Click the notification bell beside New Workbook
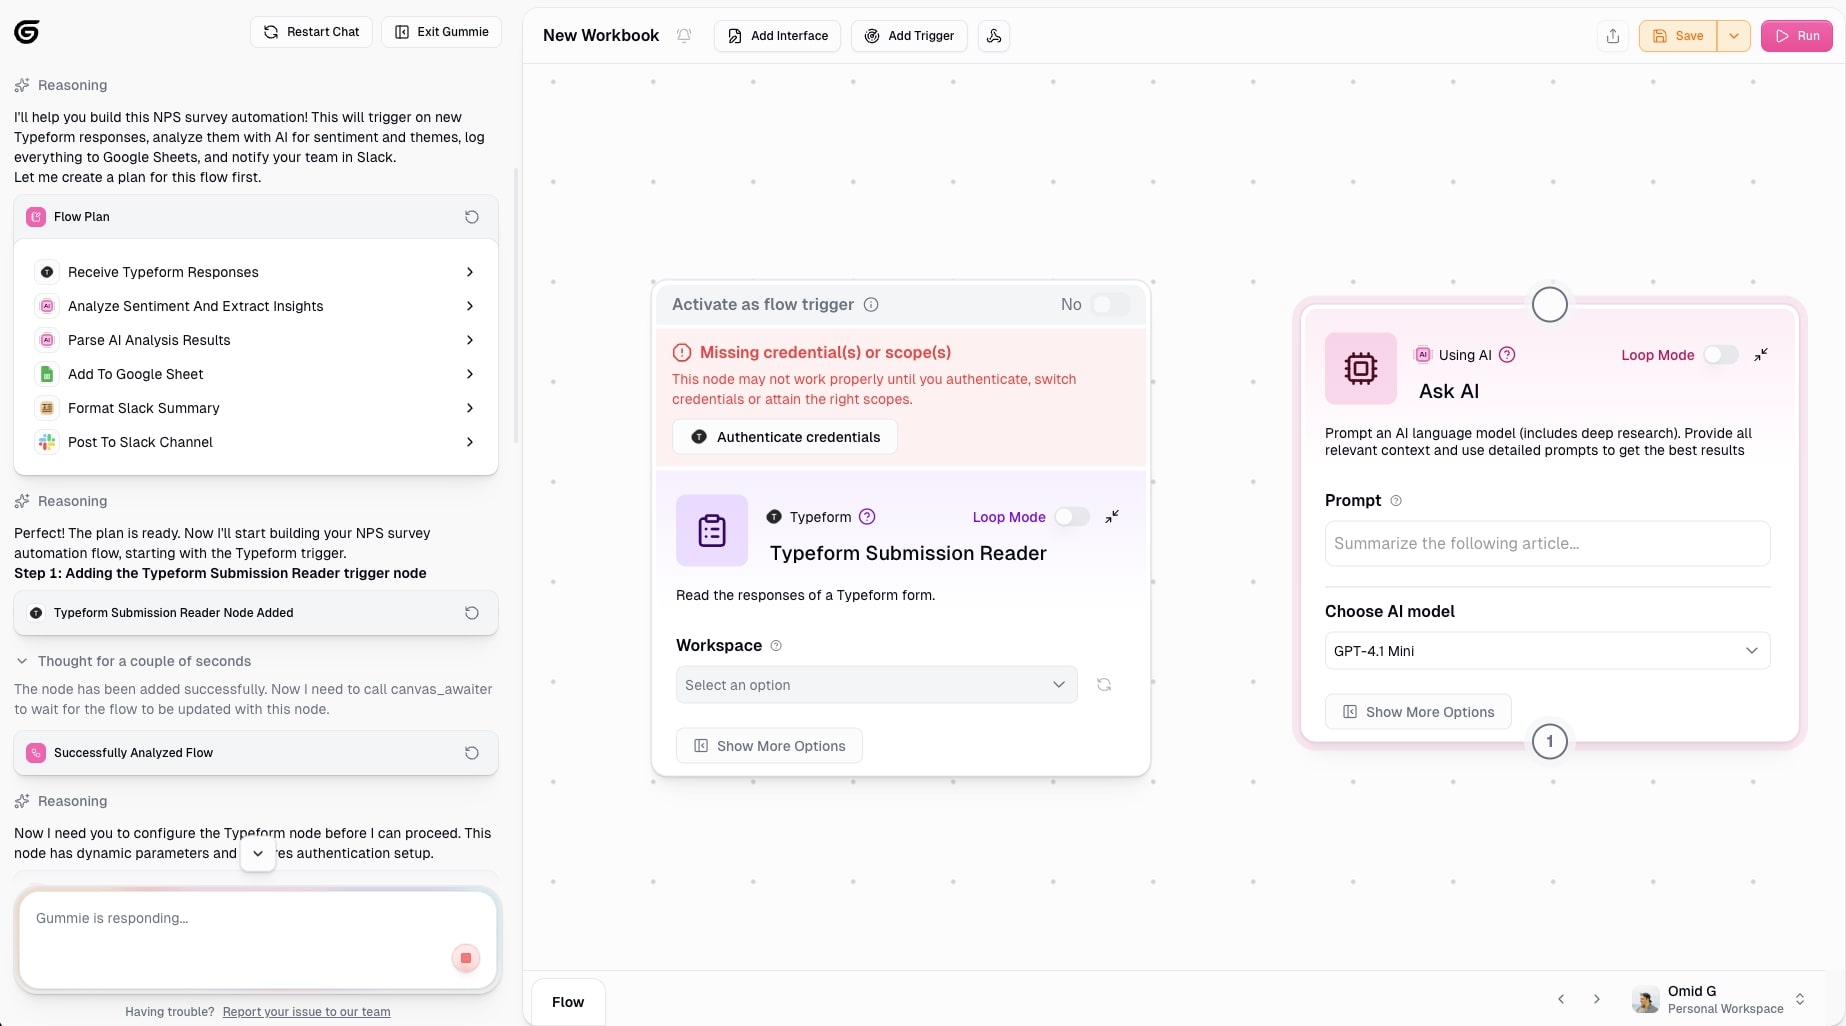 coord(684,35)
